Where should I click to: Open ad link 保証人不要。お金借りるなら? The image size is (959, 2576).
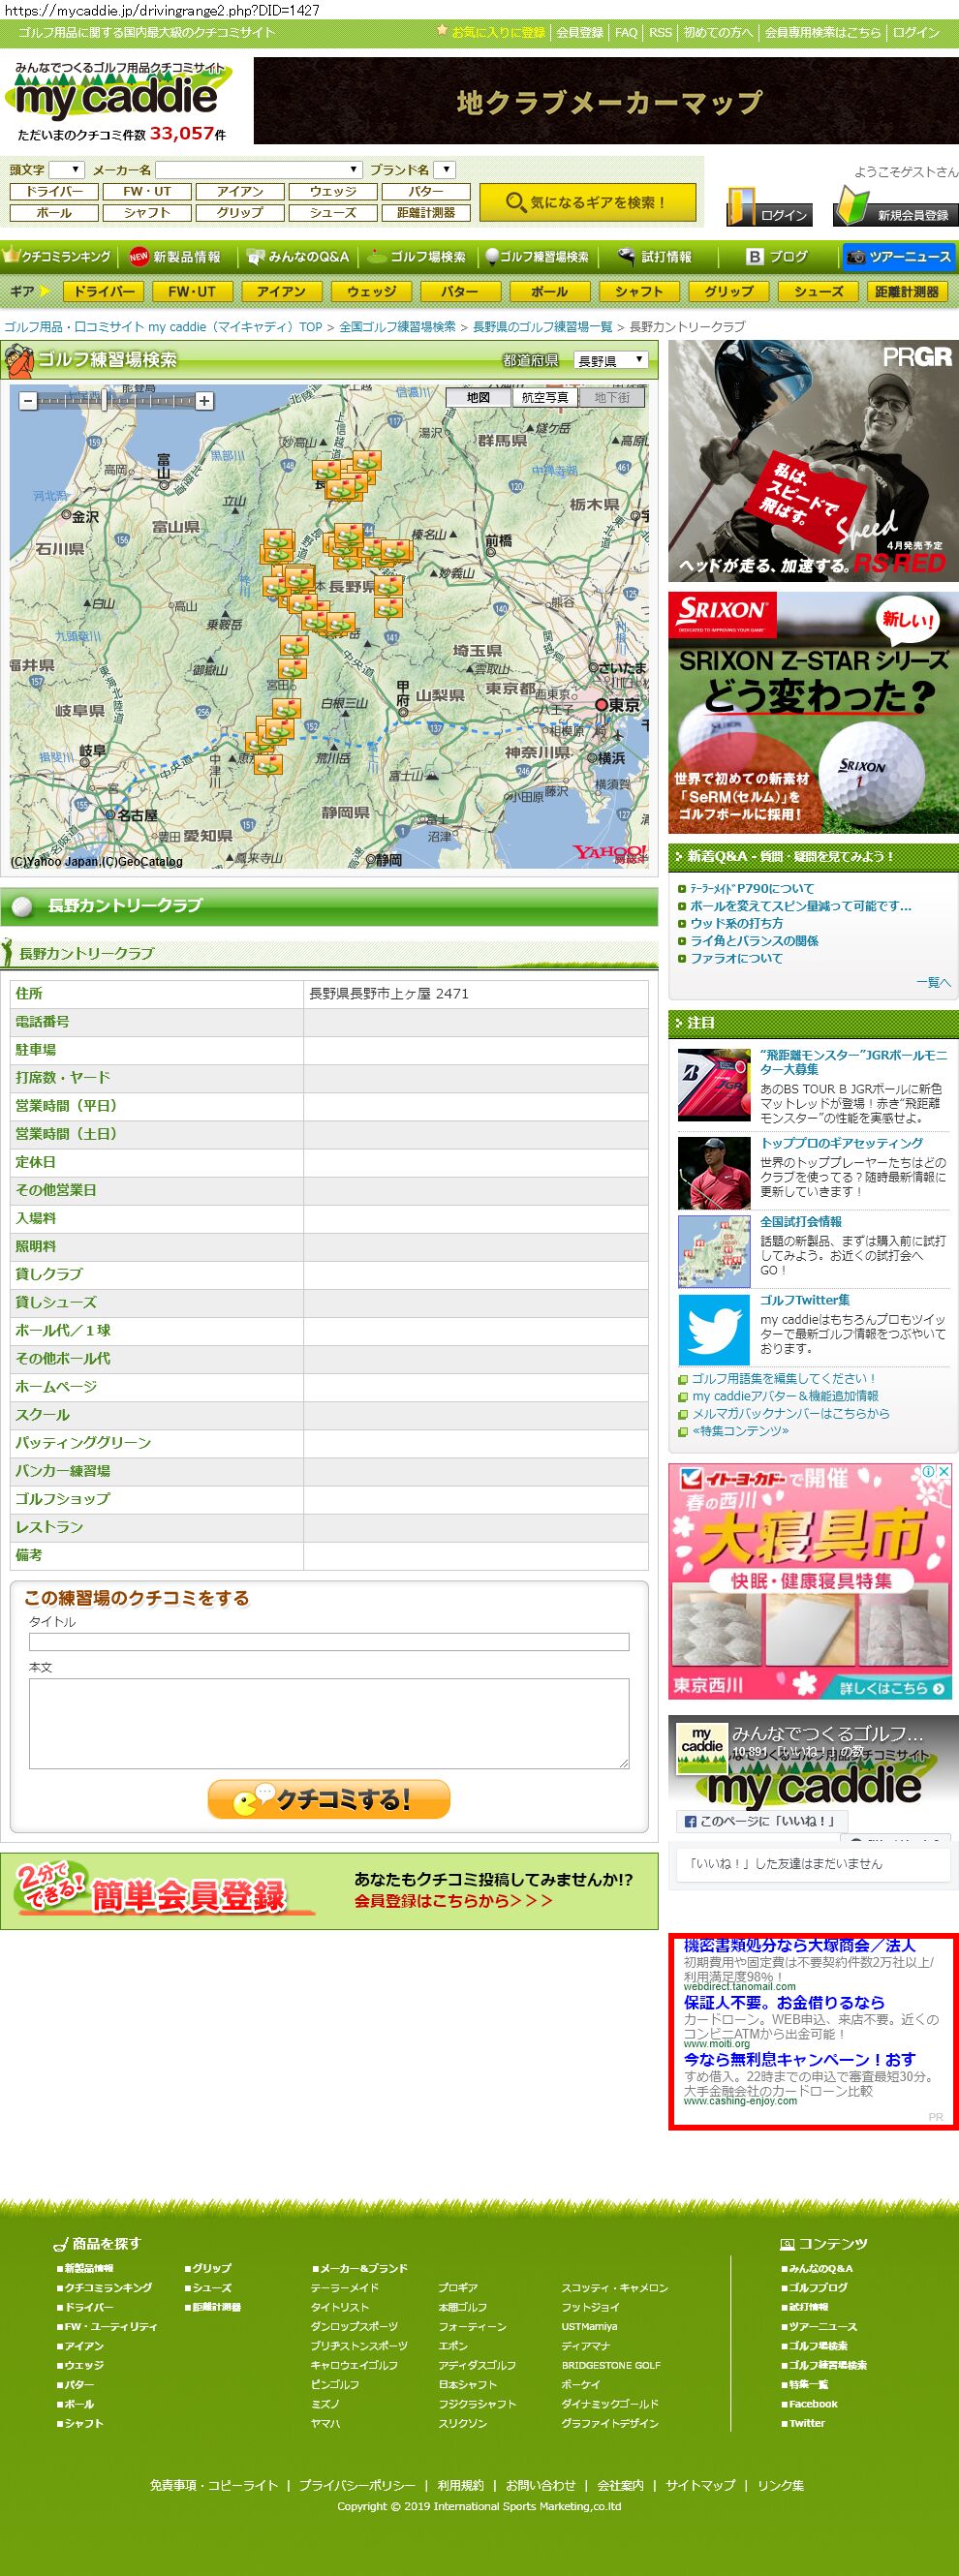pyautogui.click(x=784, y=2002)
